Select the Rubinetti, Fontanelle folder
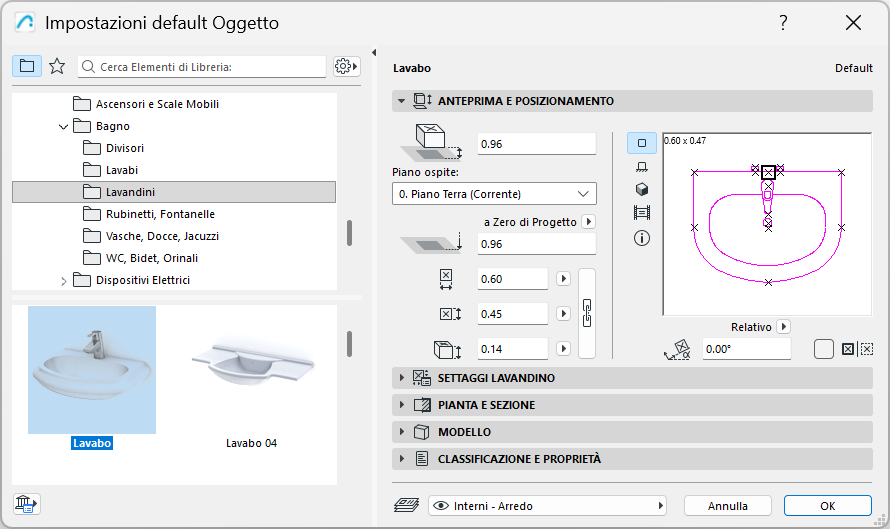 point(160,214)
